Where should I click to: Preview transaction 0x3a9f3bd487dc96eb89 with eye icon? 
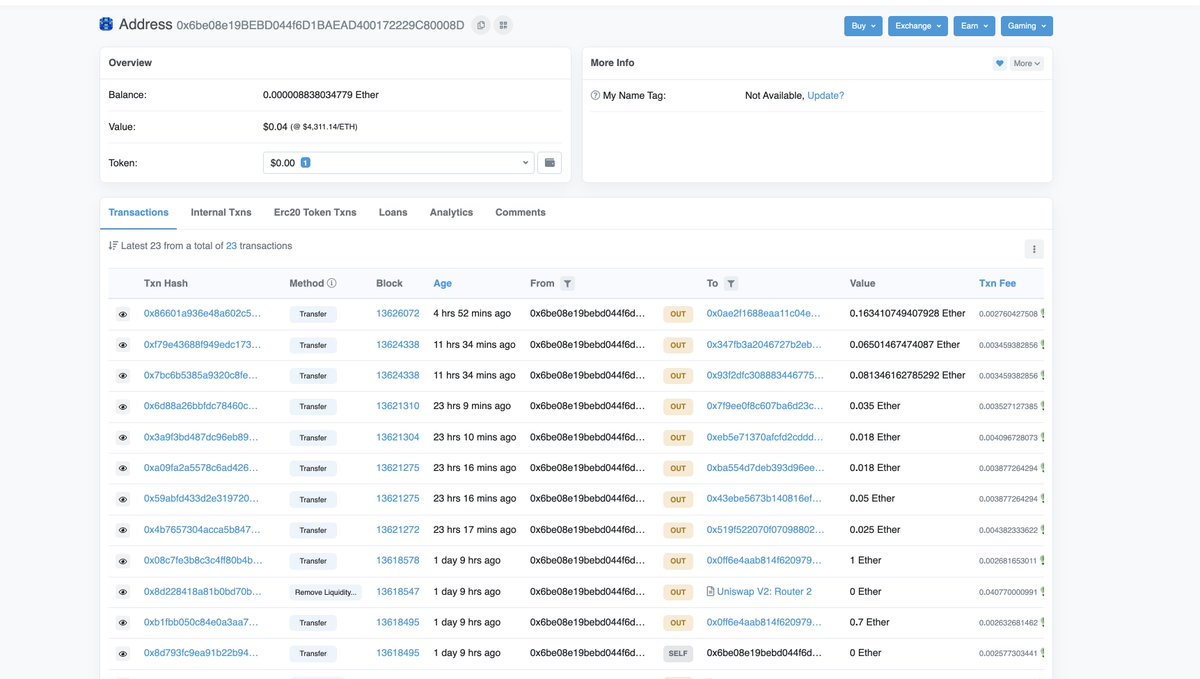[x=123, y=438]
